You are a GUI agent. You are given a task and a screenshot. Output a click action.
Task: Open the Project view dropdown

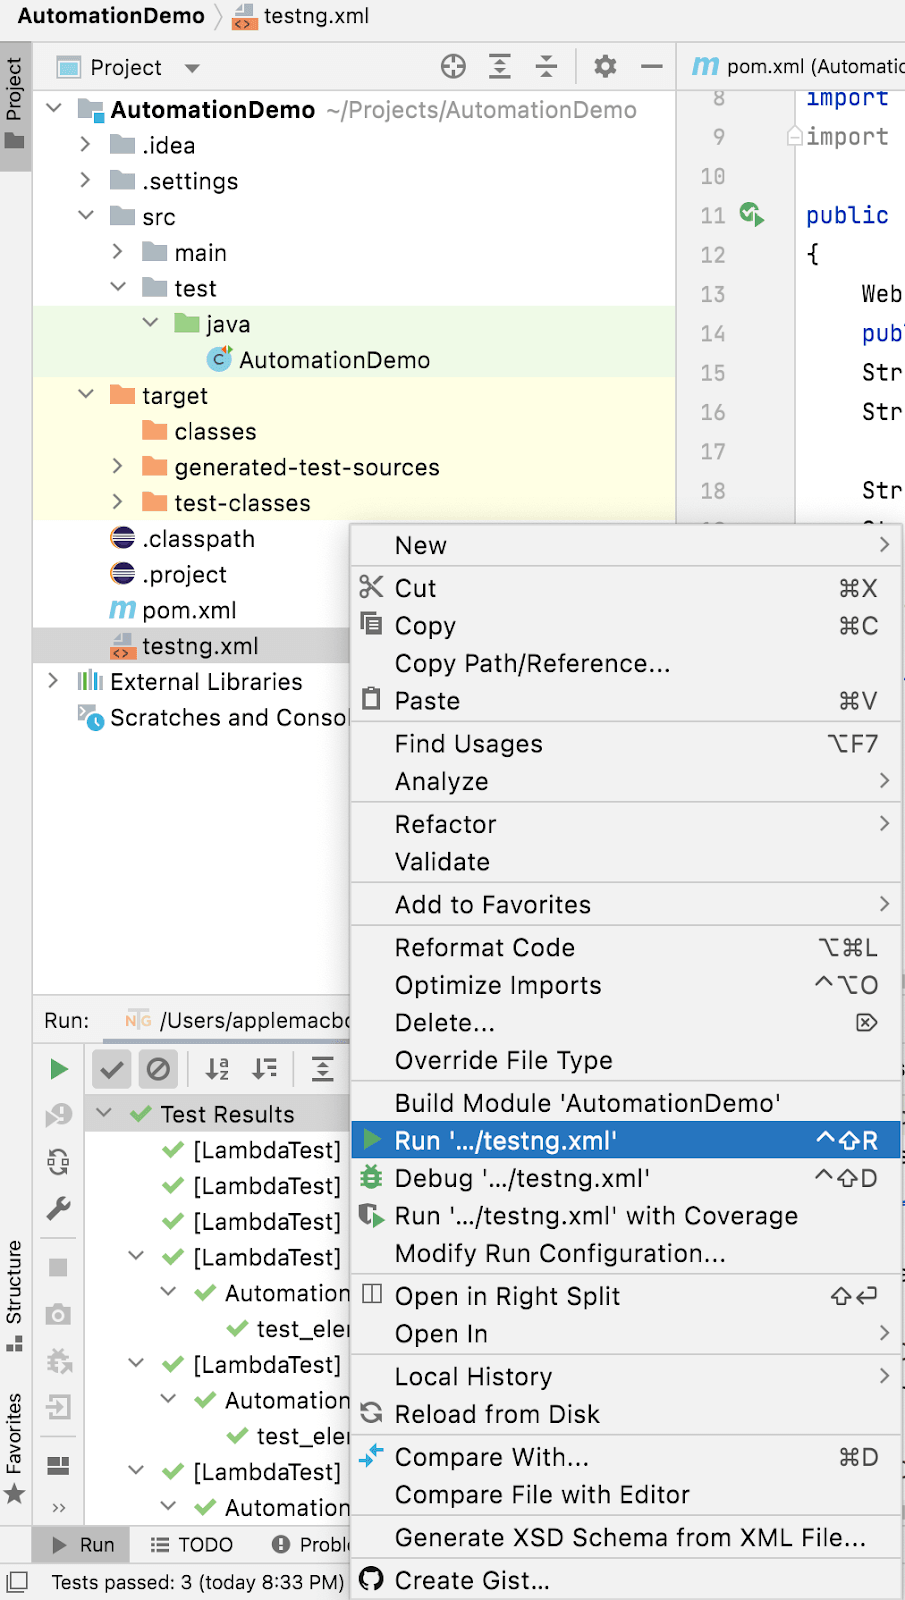tap(192, 68)
